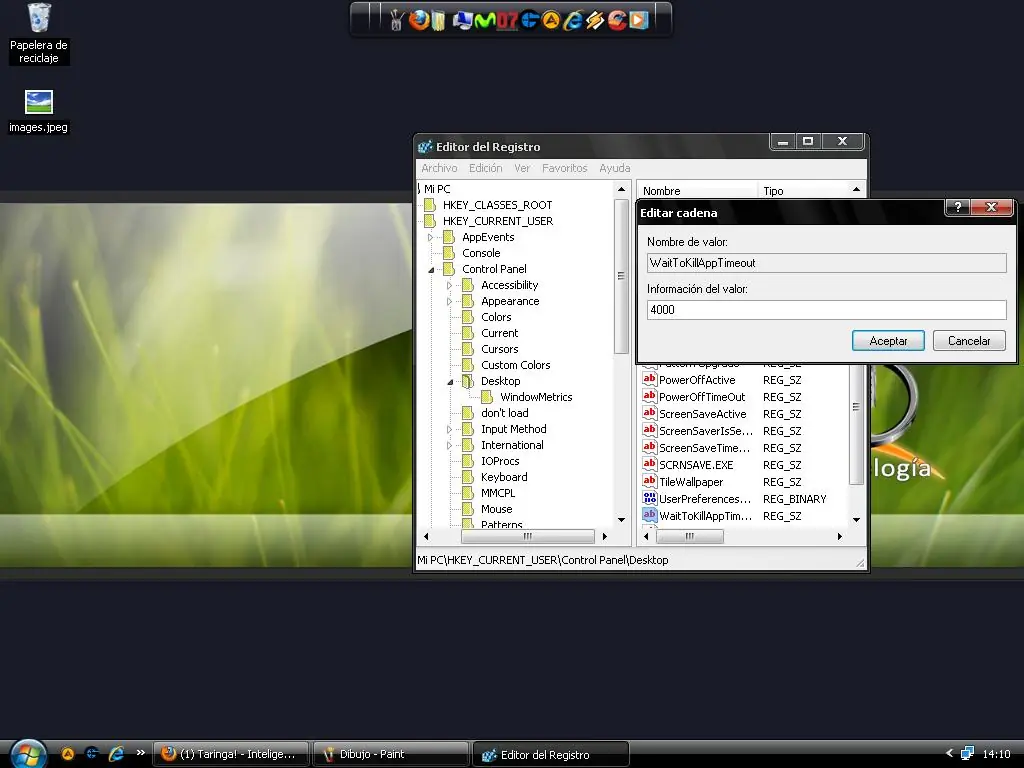Select the TileWallpaper string value icon
Screen dimensions: 1024x768
click(x=649, y=481)
